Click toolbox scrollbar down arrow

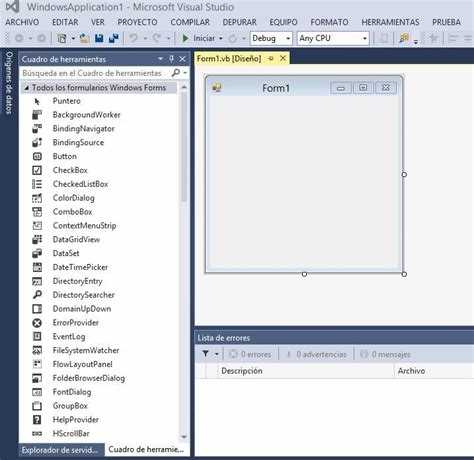click(184, 437)
